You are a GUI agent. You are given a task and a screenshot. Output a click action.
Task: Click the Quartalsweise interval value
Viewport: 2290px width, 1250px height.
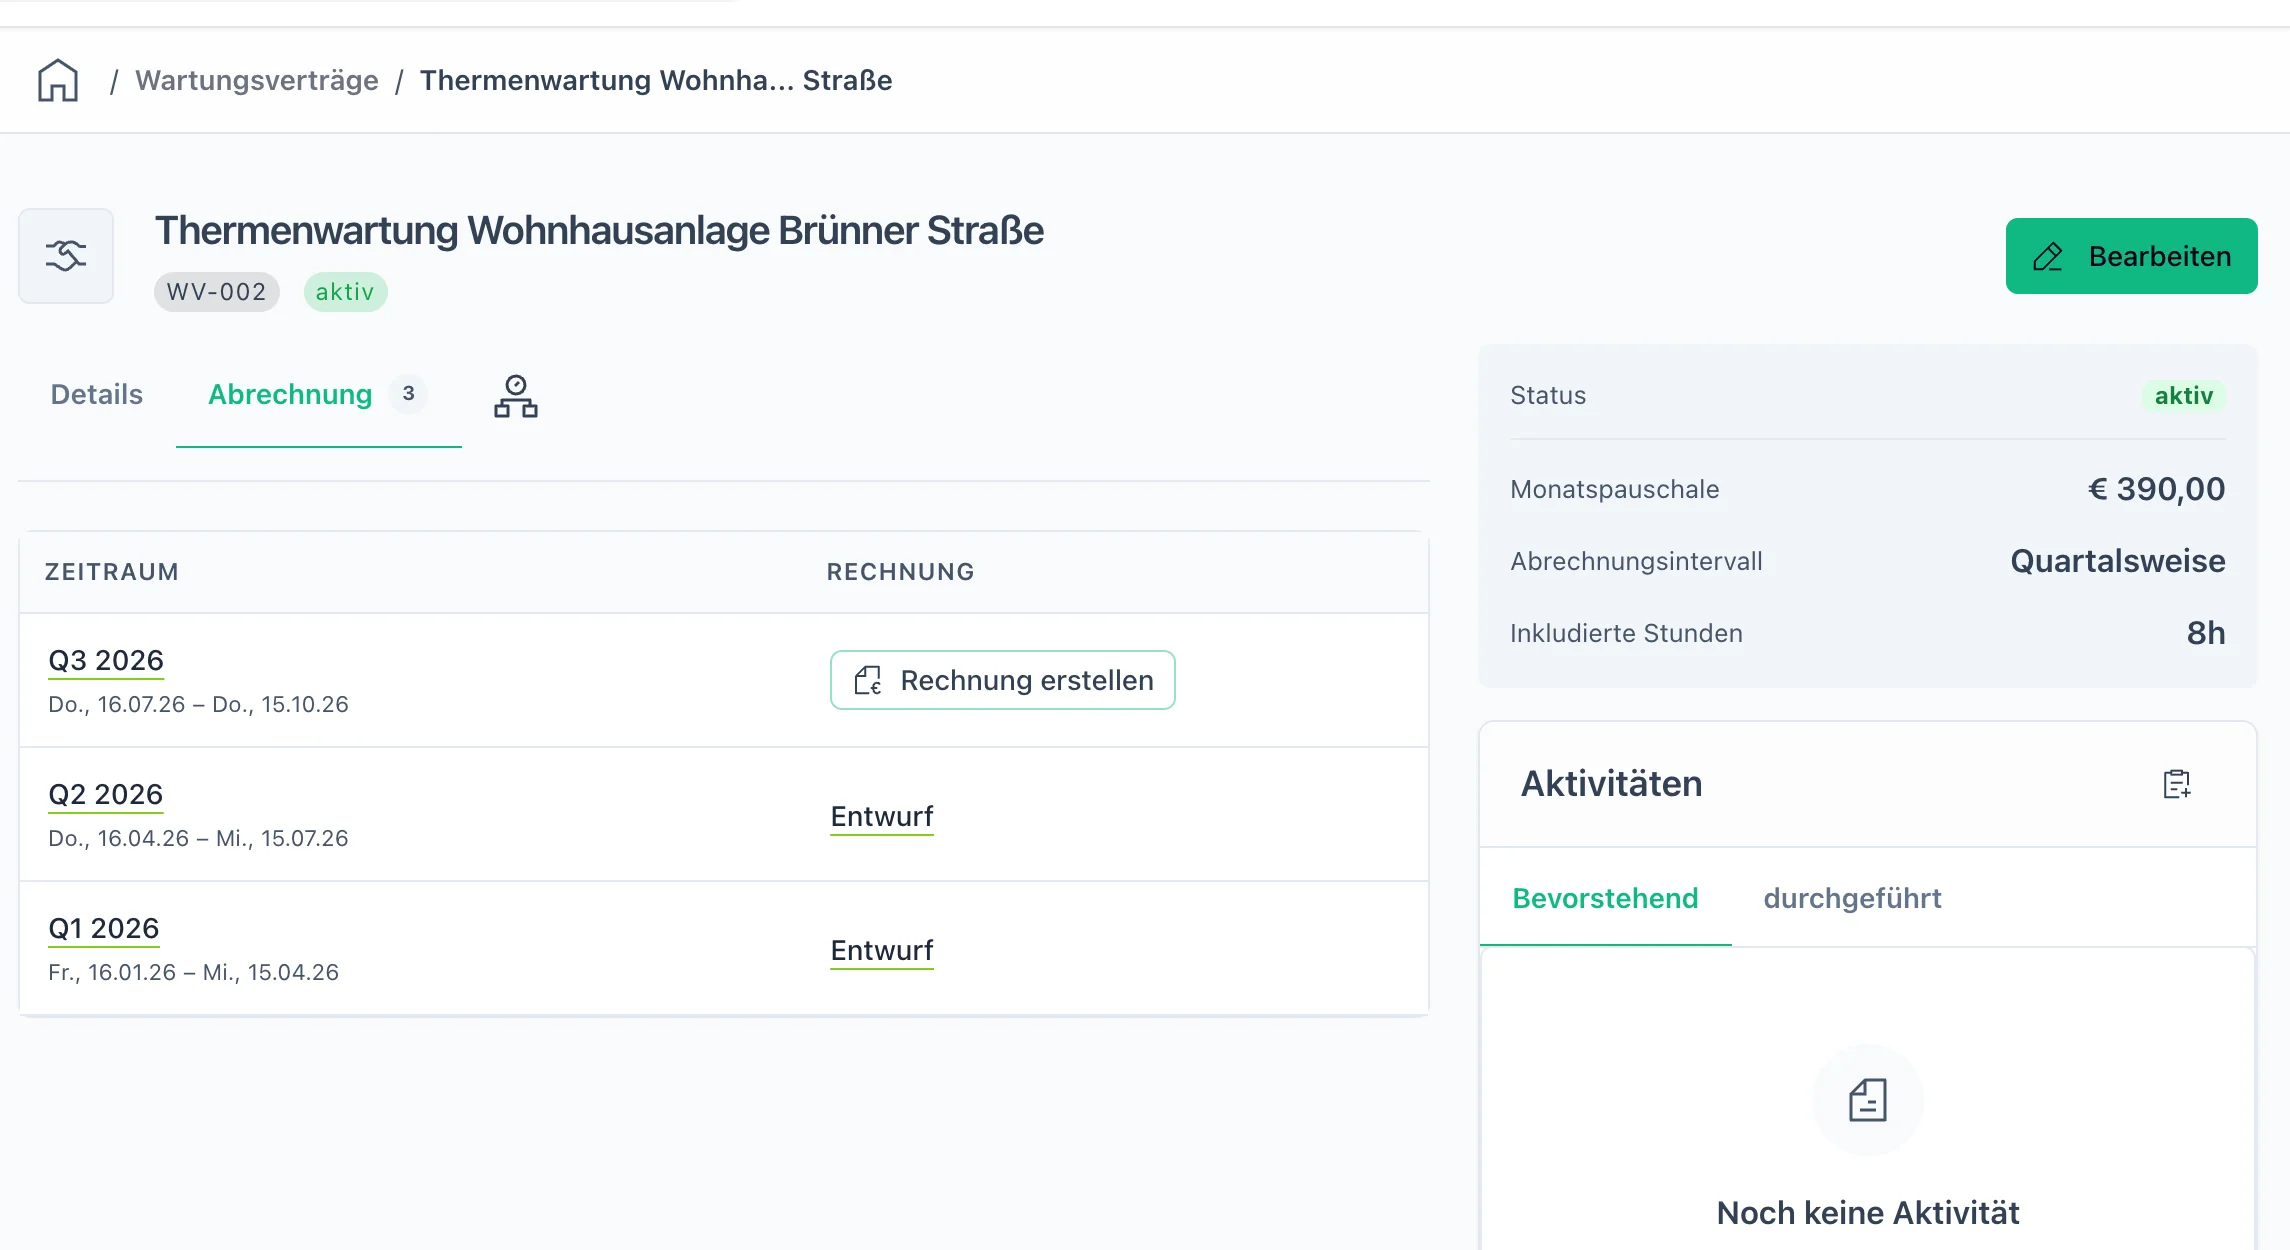pyautogui.click(x=2118, y=561)
